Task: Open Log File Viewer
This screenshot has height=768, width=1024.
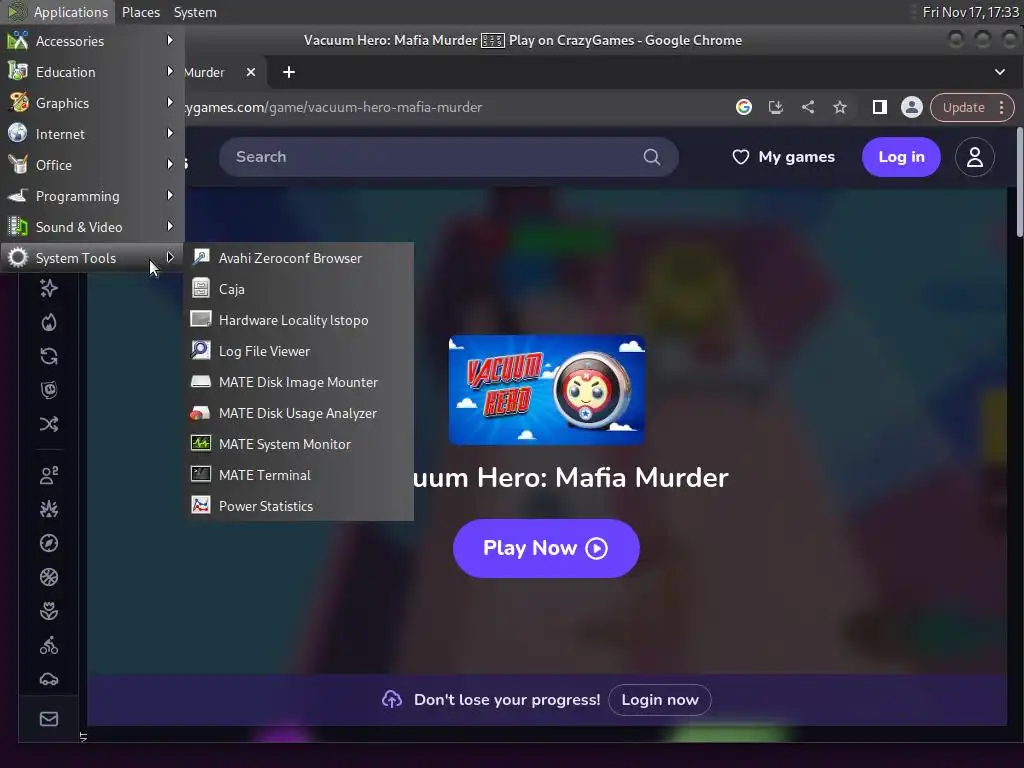Action: point(298,351)
